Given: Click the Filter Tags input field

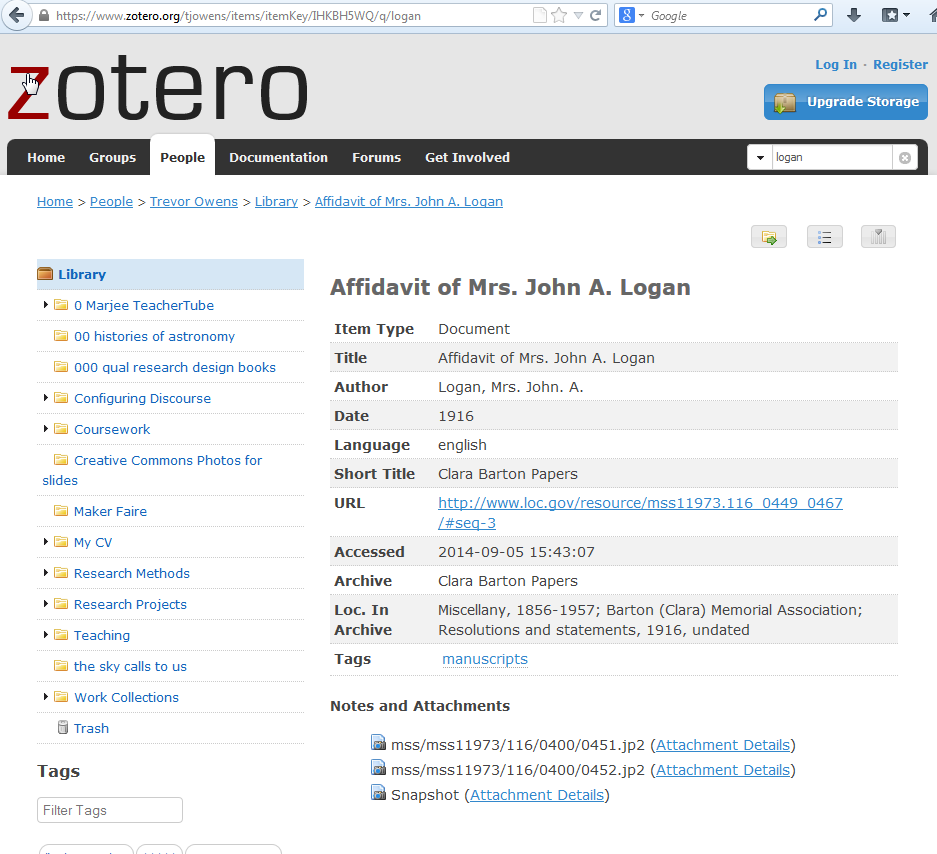Looking at the screenshot, I should 110,810.
